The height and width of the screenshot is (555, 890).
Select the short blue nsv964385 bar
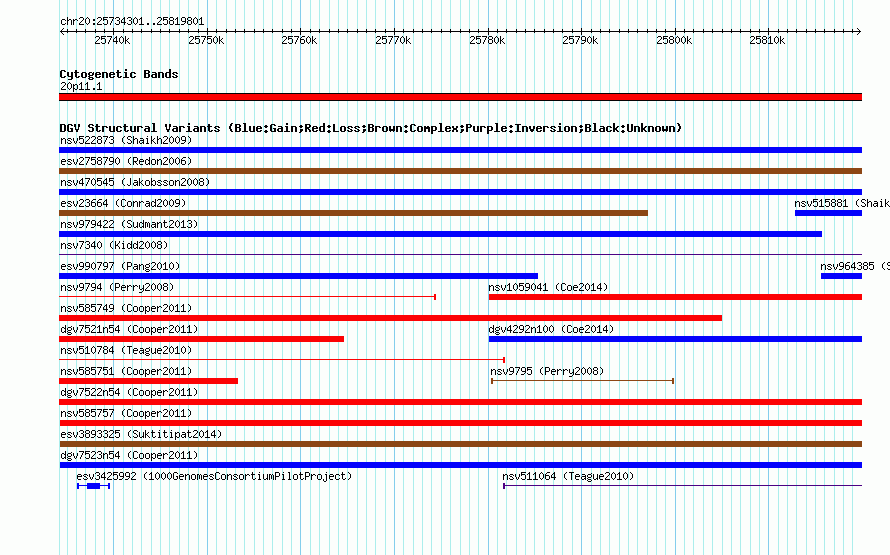coord(841,276)
